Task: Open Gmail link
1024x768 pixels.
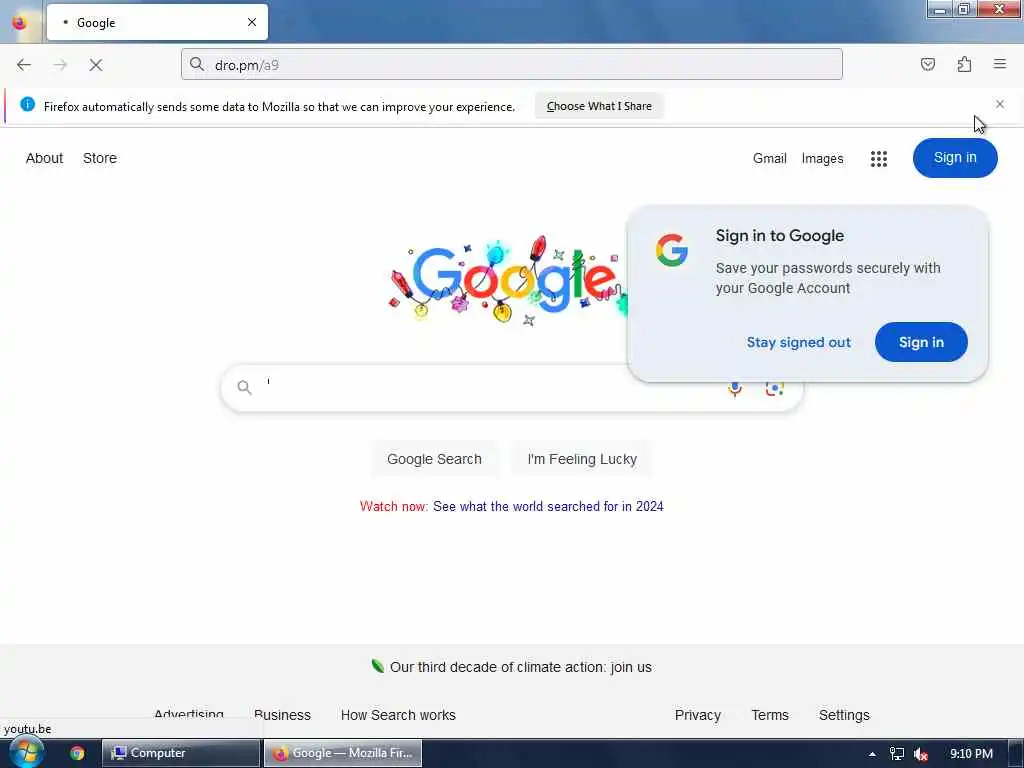Action: (769, 158)
